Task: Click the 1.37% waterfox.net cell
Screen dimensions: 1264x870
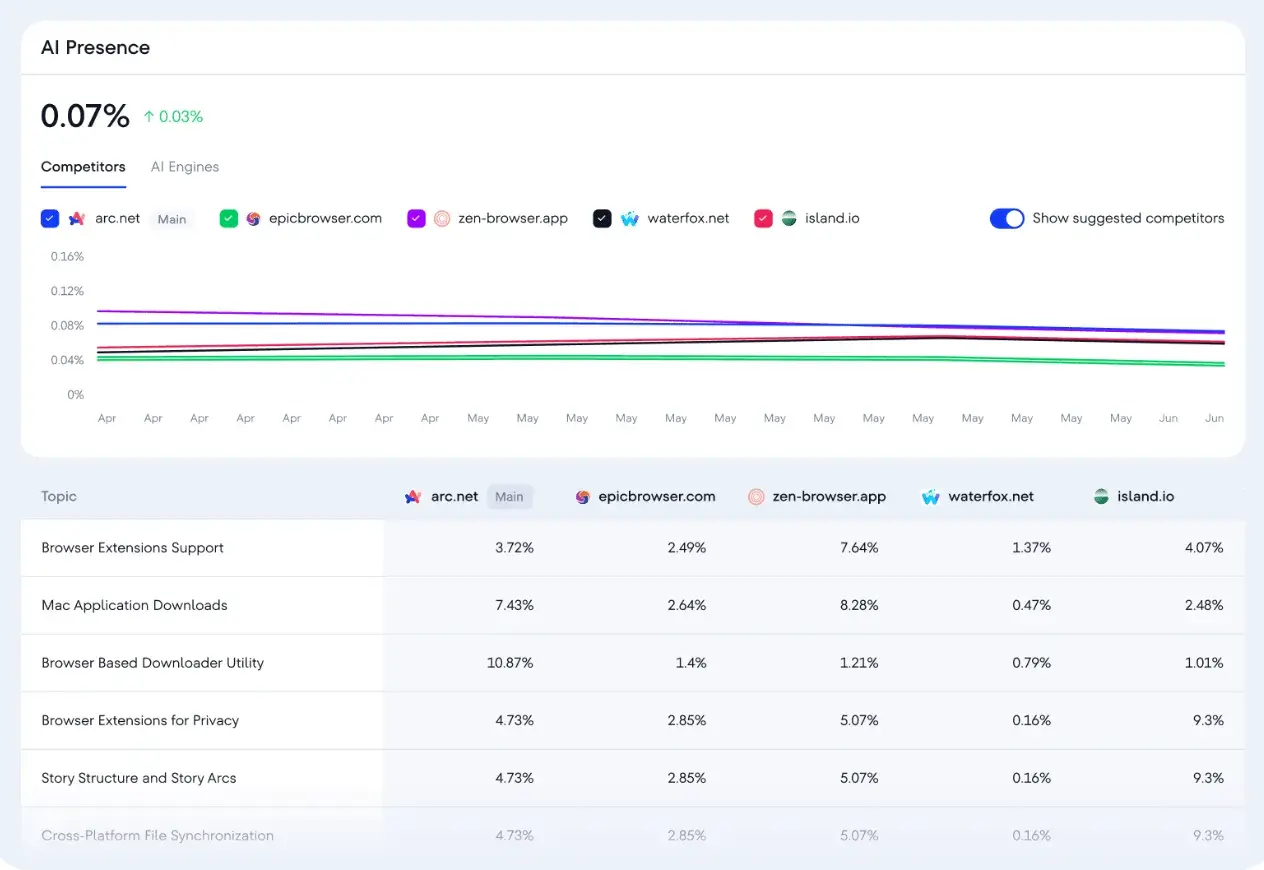Action: point(1032,548)
